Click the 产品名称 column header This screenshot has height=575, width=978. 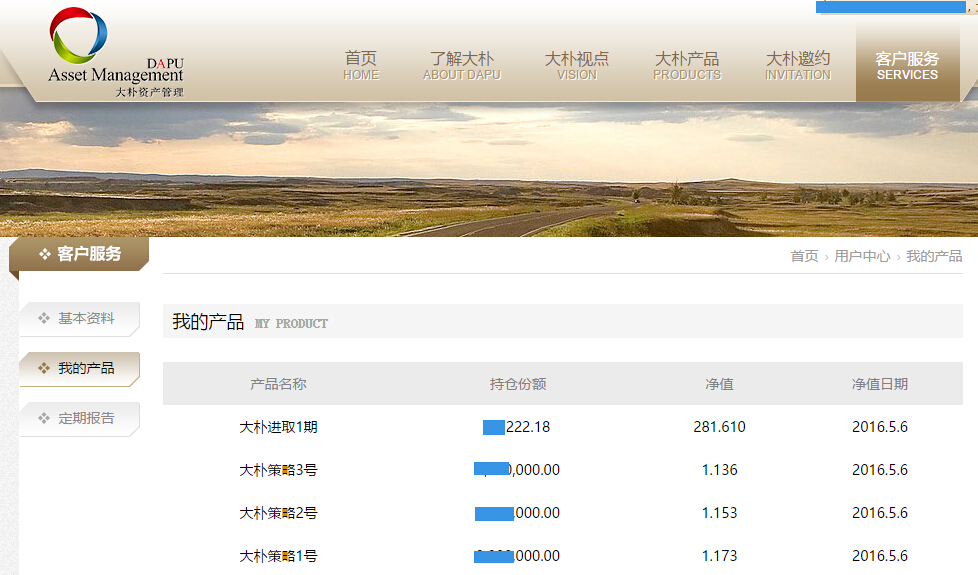[278, 384]
